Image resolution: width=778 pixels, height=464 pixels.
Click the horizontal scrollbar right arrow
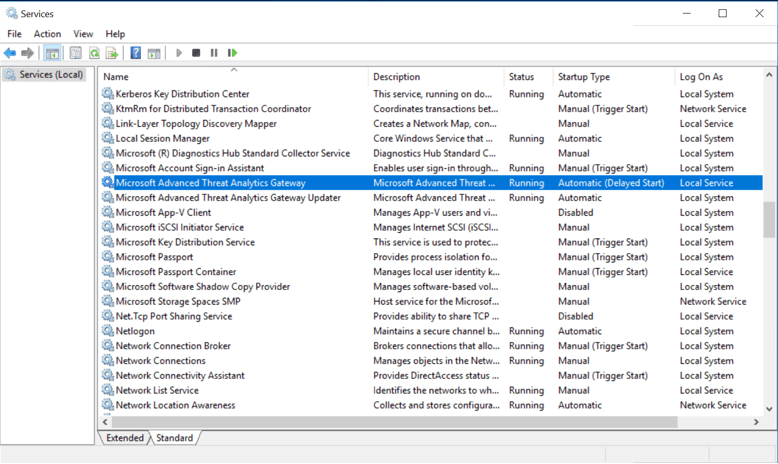756,423
